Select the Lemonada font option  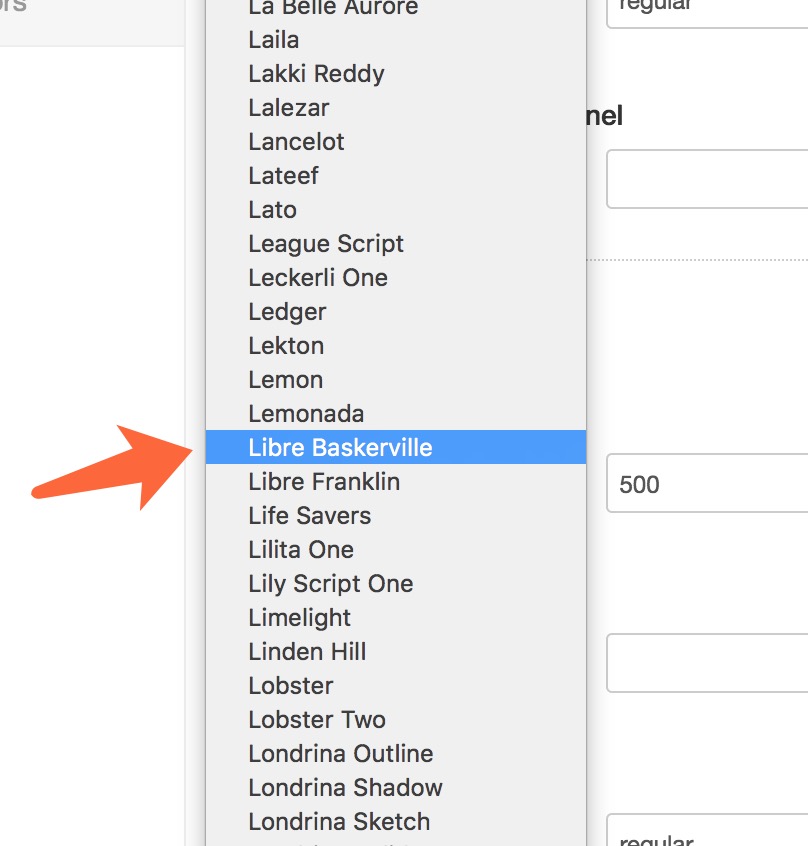(x=306, y=413)
